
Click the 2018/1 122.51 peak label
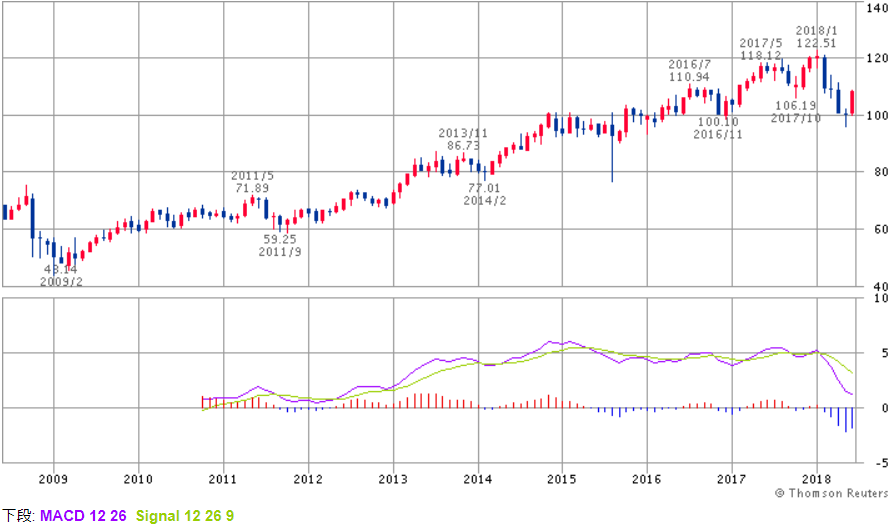(817, 37)
